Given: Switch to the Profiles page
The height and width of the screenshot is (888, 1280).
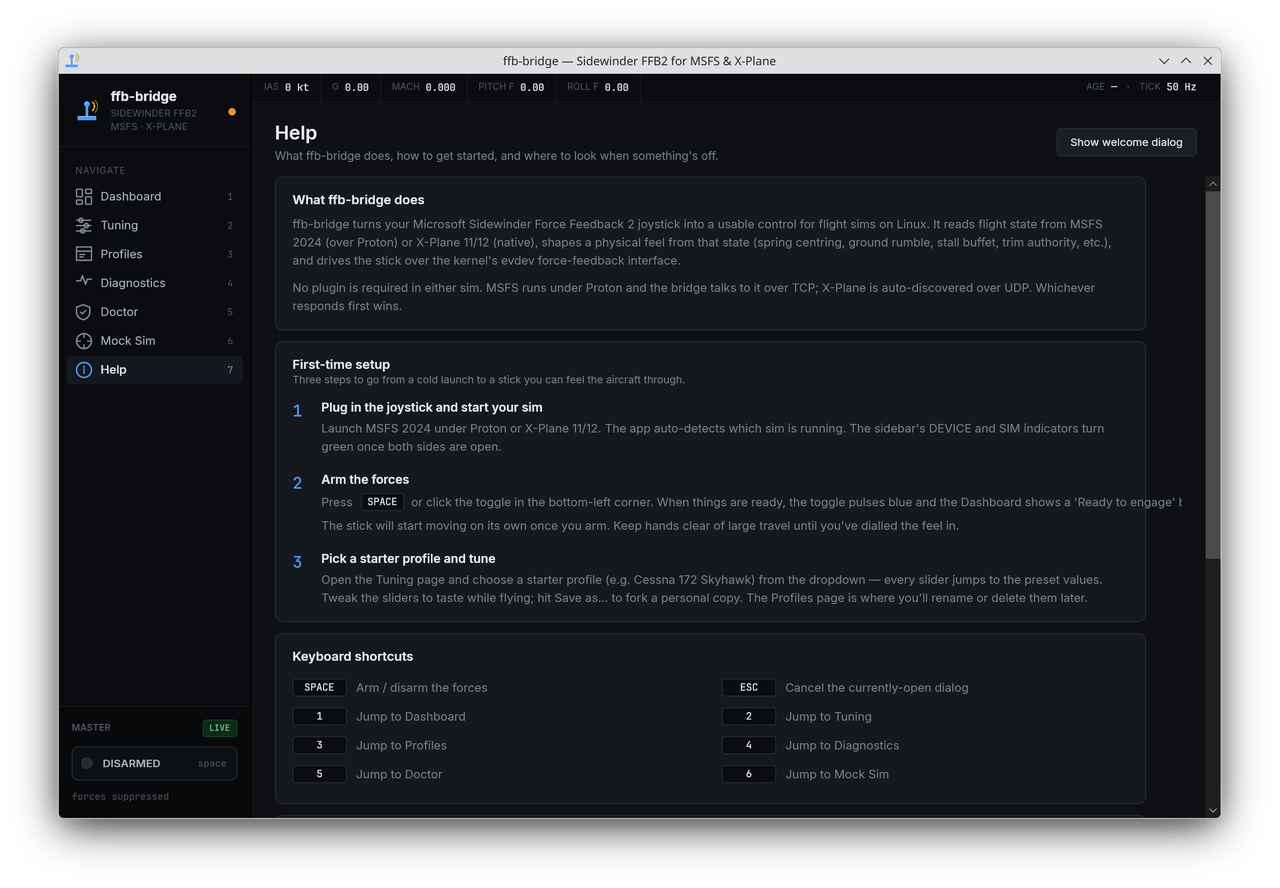Looking at the screenshot, I should pos(155,254).
